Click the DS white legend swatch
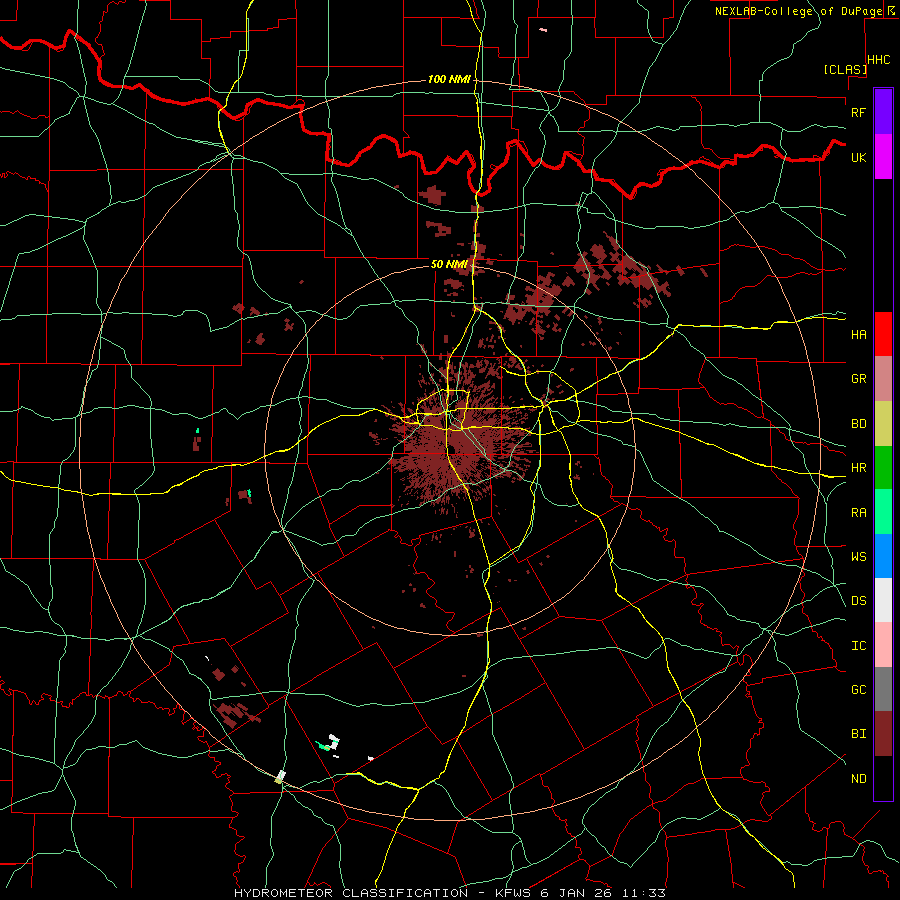Screen dimensions: 900x900 pos(883,600)
